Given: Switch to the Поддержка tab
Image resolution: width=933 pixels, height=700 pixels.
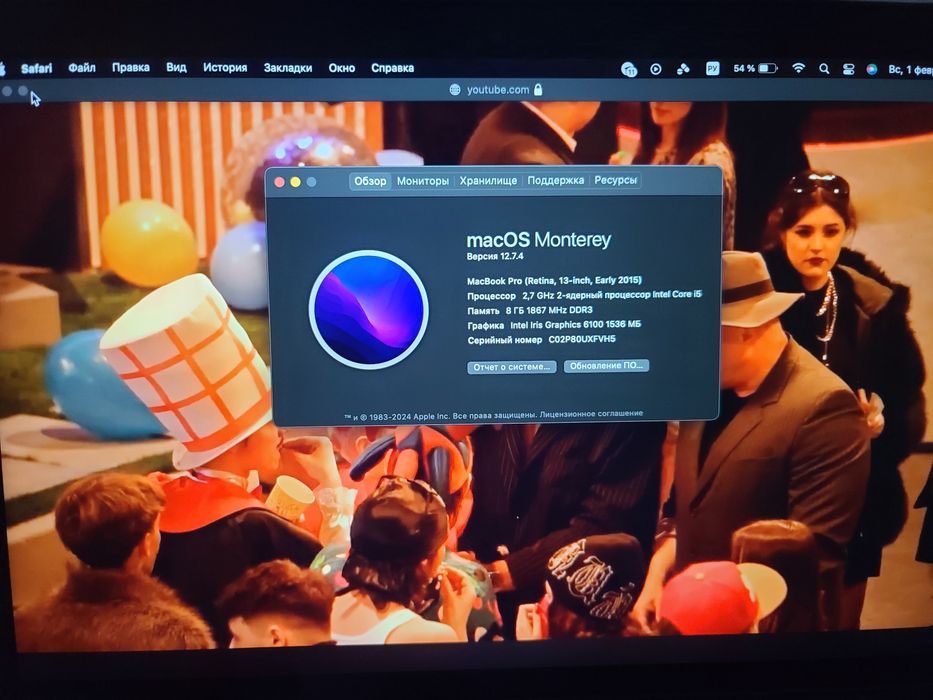Looking at the screenshot, I should pos(556,180).
